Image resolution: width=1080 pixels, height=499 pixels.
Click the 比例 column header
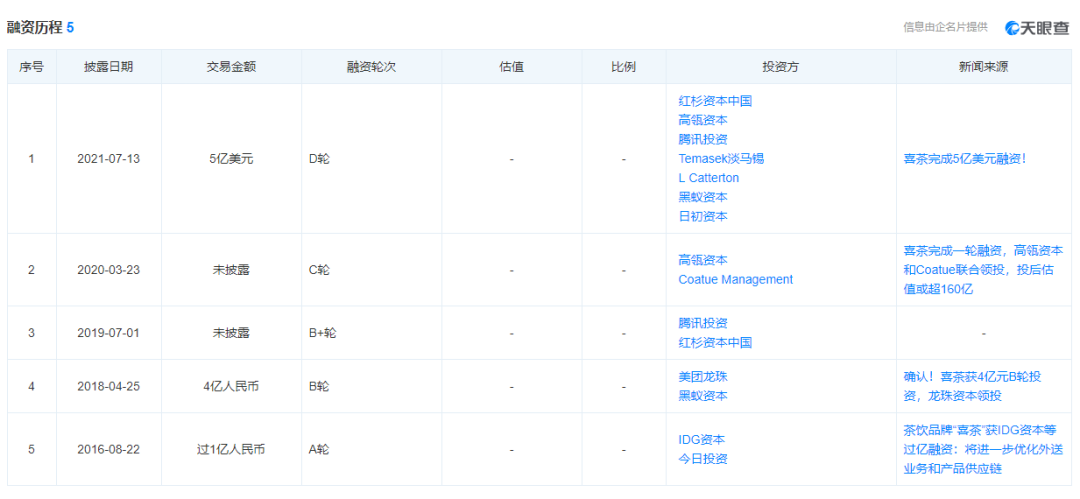(x=623, y=67)
